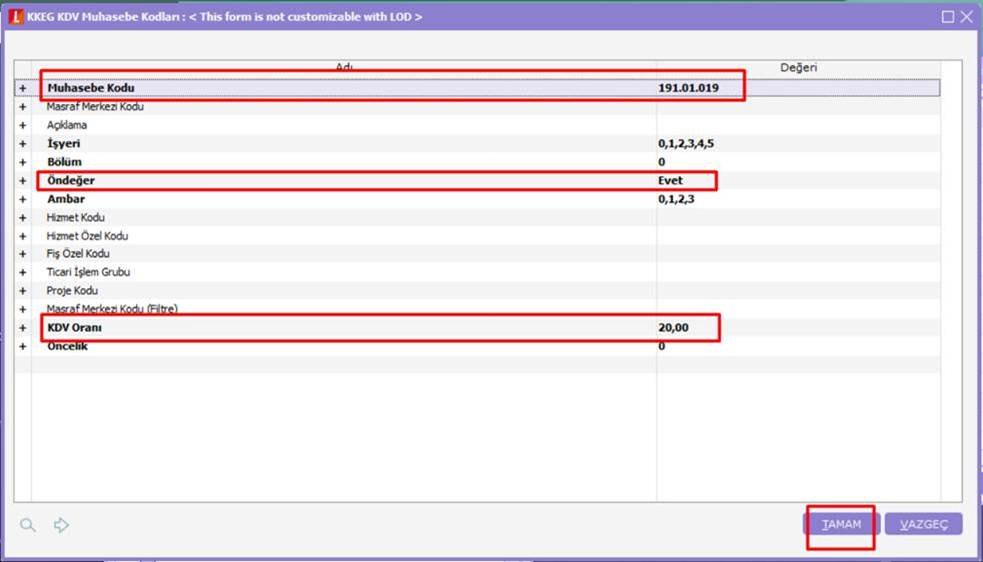
Task: Confirm with the TAMAM button
Action: (841, 524)
